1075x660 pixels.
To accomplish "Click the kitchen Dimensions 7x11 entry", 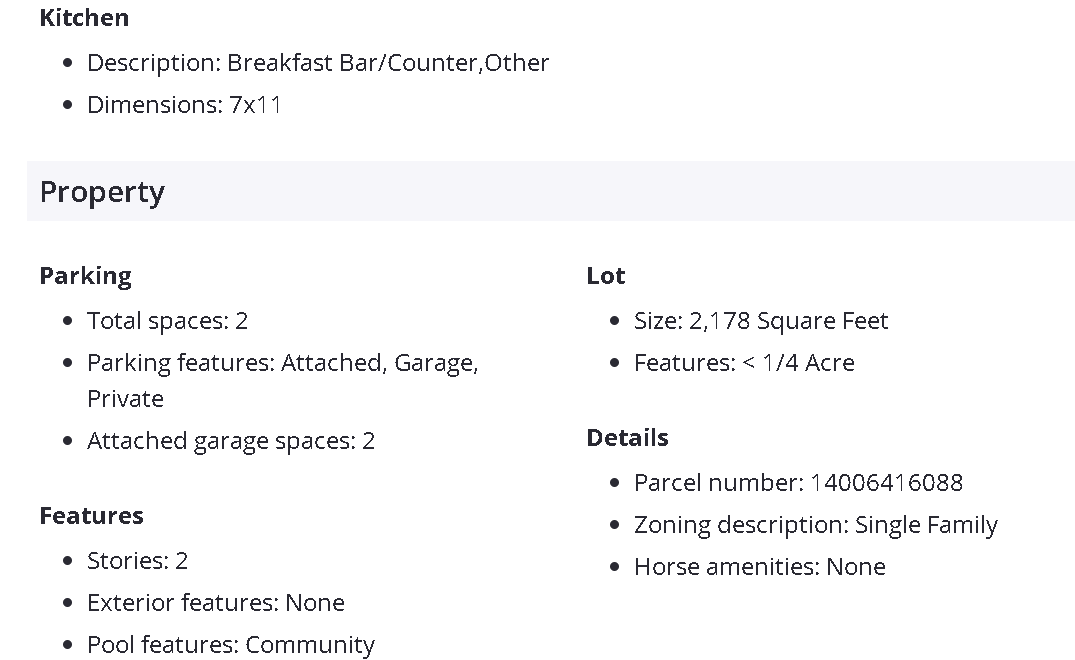I will coord(184,105).
